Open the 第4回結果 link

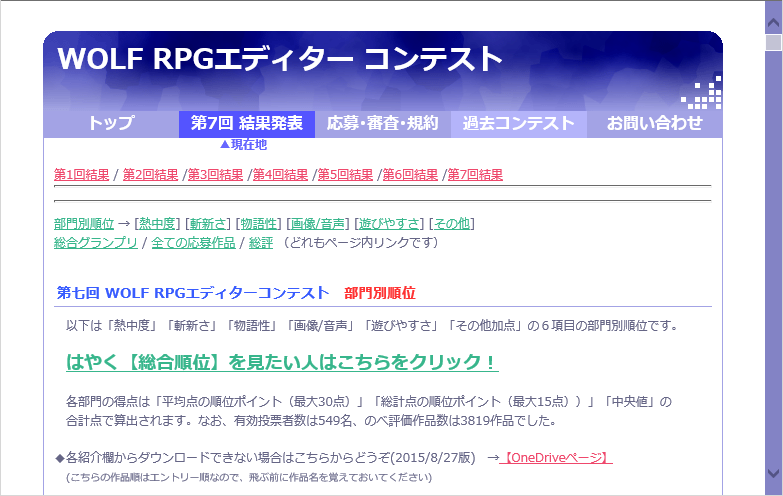(x=280, y=175)
